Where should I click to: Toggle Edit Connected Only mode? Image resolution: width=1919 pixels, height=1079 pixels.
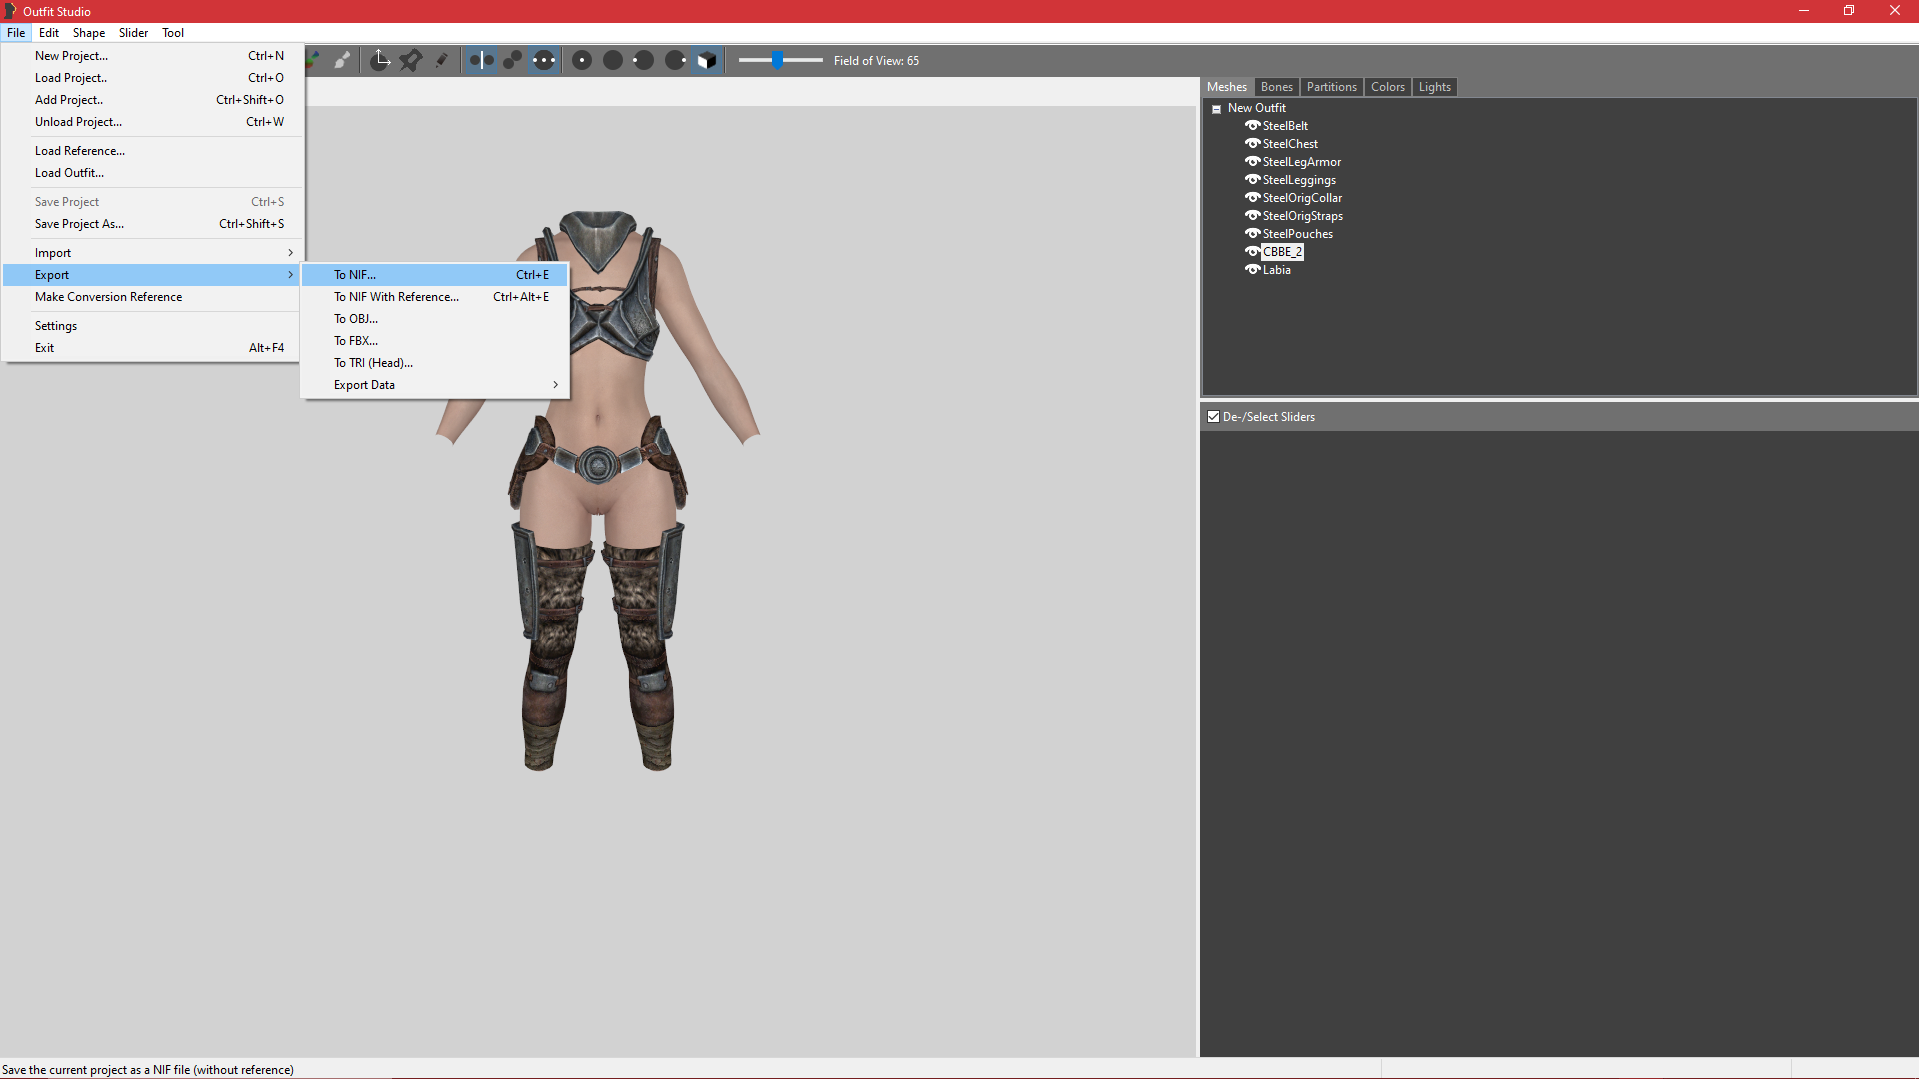coord(512,61)
